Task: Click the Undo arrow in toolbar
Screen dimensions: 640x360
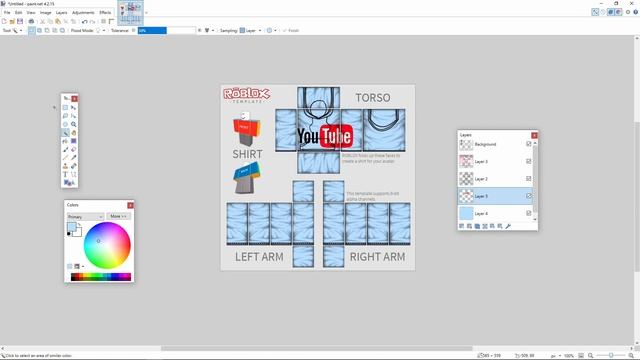Action: coord(84,21)
